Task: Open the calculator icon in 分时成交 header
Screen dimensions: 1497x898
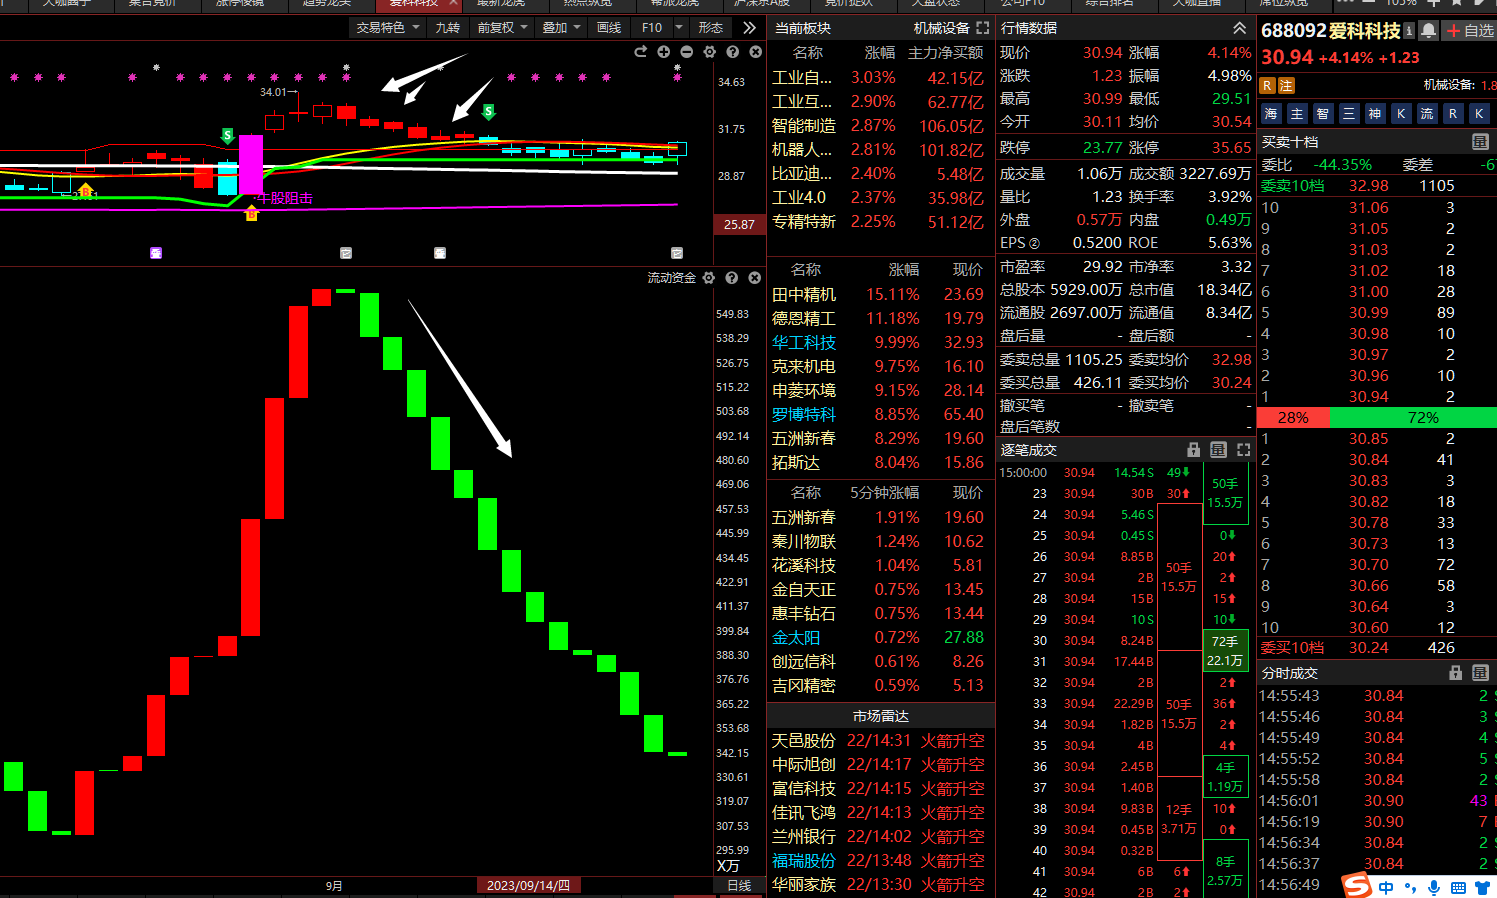Action: pos(1481,673)
